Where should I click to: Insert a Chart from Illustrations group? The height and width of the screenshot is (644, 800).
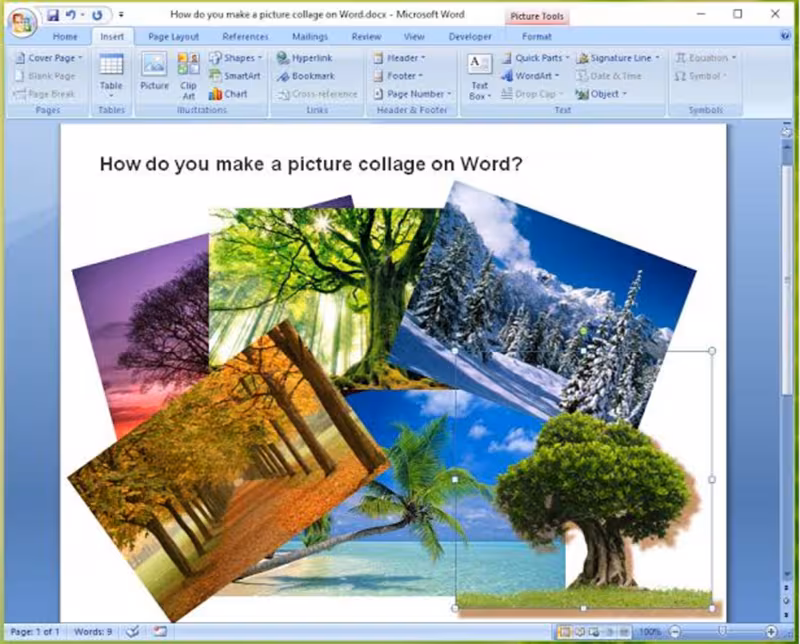tap(228, 94)
